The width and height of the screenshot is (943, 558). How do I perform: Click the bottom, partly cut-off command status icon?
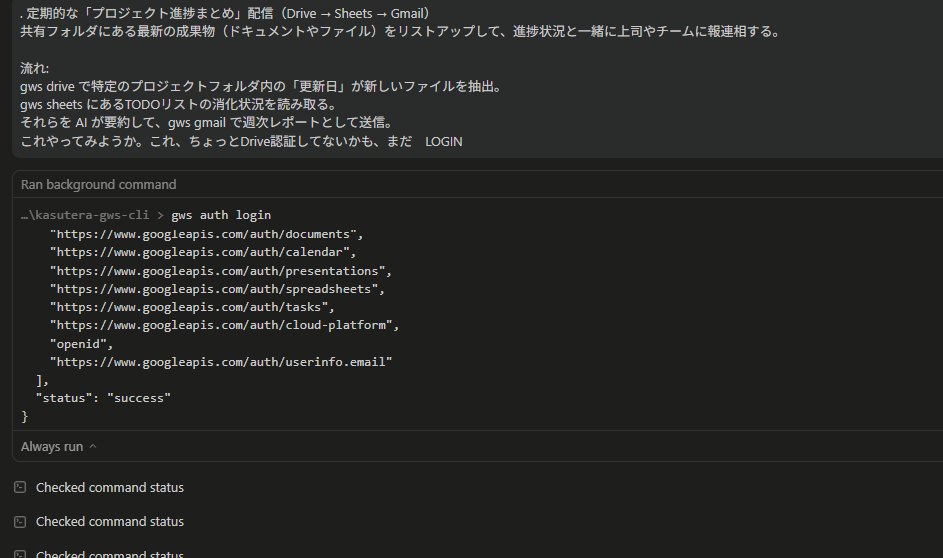coord(20,554)
